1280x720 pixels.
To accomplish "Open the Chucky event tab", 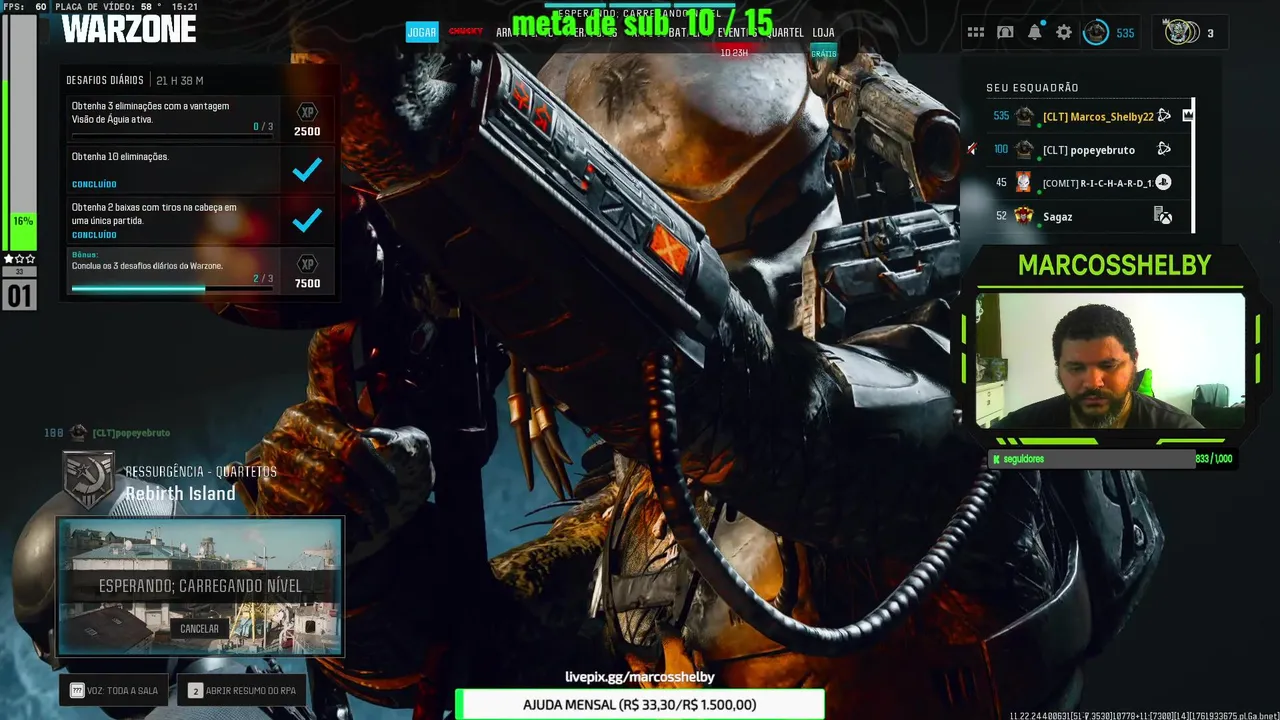I will [466, 32].
